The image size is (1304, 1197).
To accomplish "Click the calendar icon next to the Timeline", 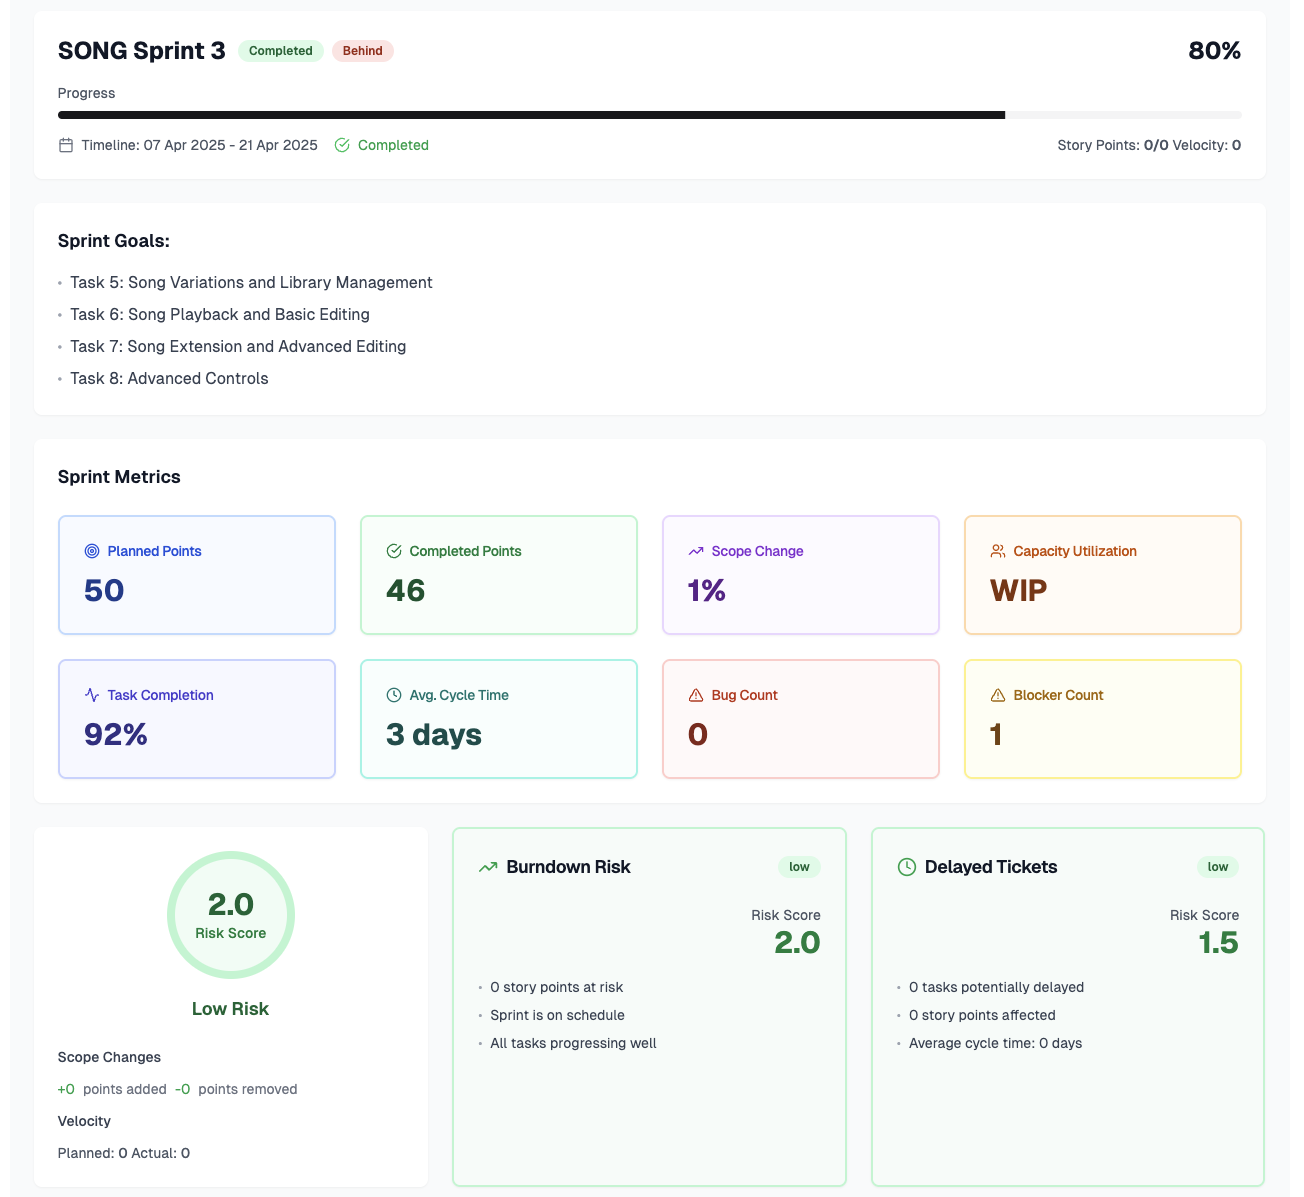I will point(65,144).
